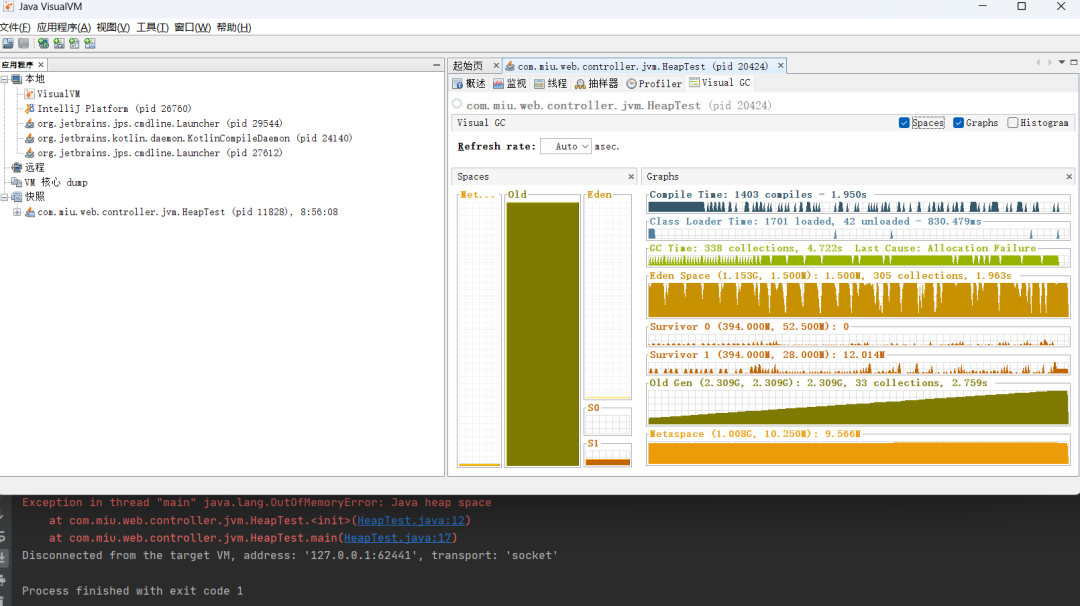This screenshot has width=1080, height=606.
Task: Close the HeapTest (pid 20424) tab
Action: 781,66
